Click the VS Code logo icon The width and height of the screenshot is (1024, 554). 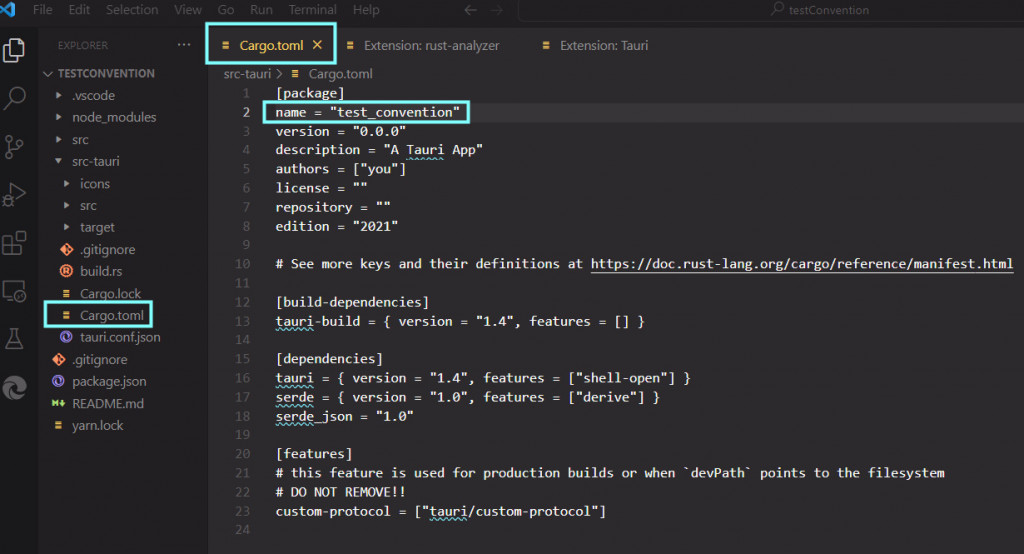(8, 10)
